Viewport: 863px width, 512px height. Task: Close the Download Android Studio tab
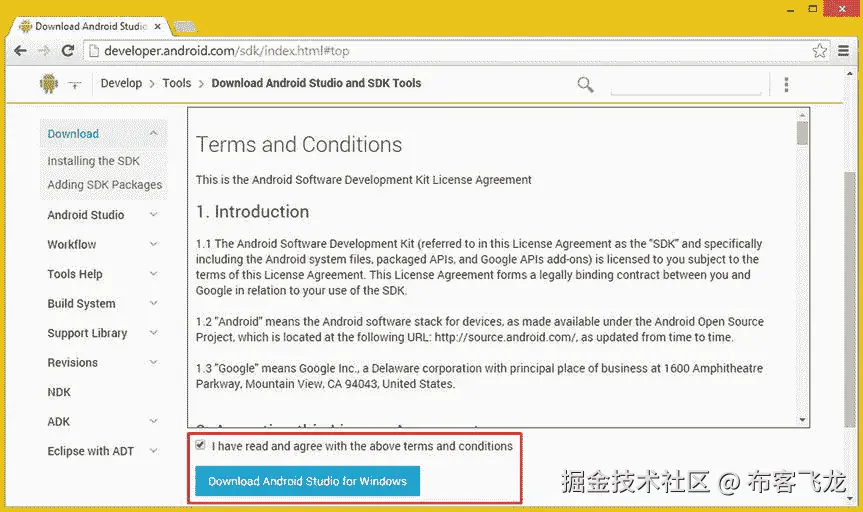(158, 26)
